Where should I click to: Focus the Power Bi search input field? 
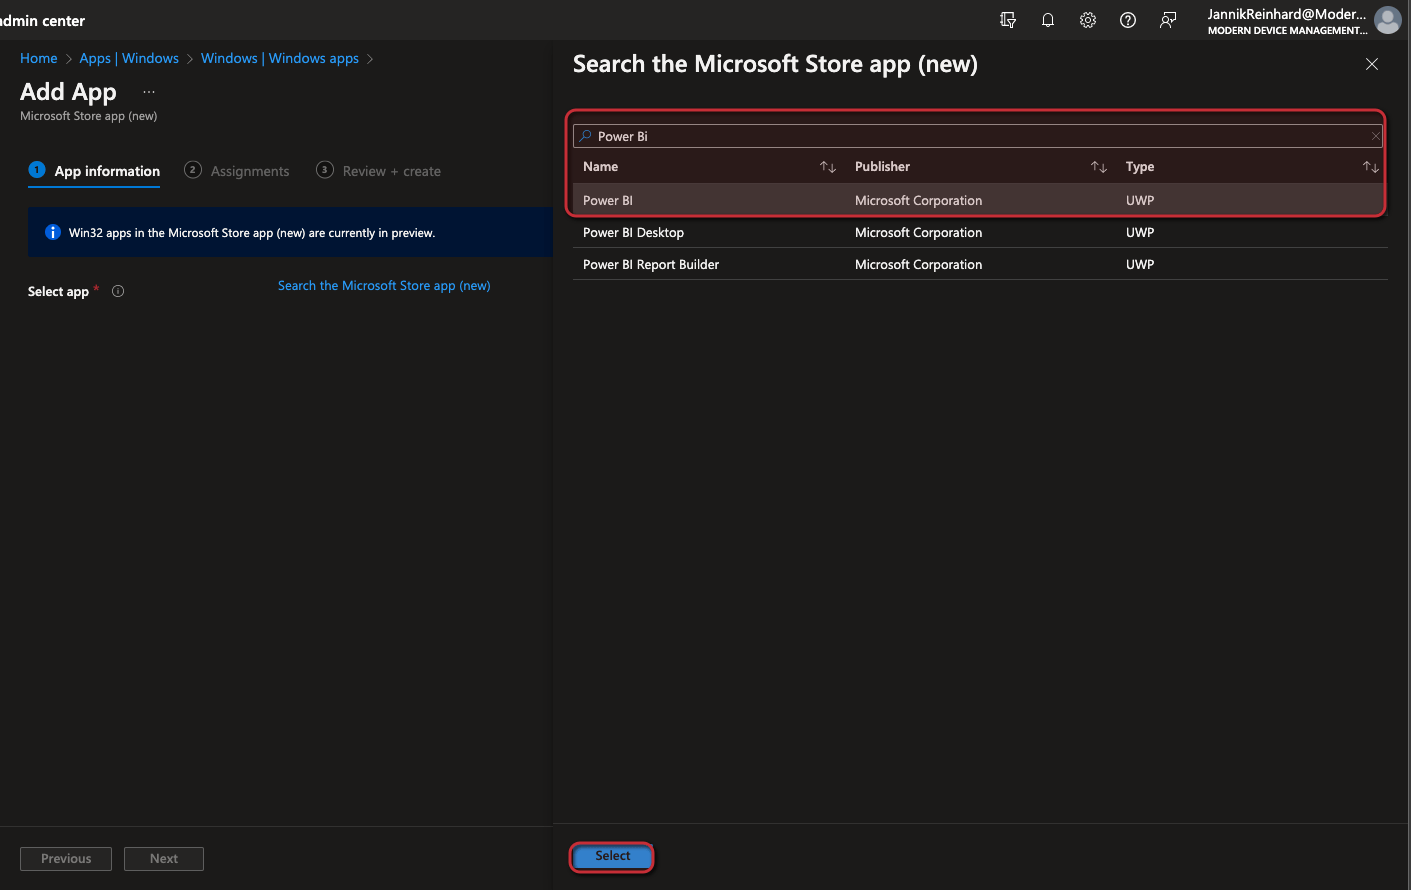coord(977,136)
